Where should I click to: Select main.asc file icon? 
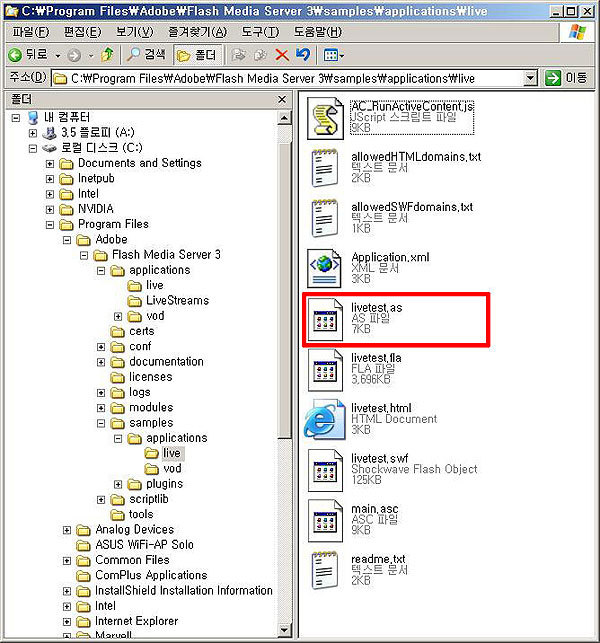(325, 520)
